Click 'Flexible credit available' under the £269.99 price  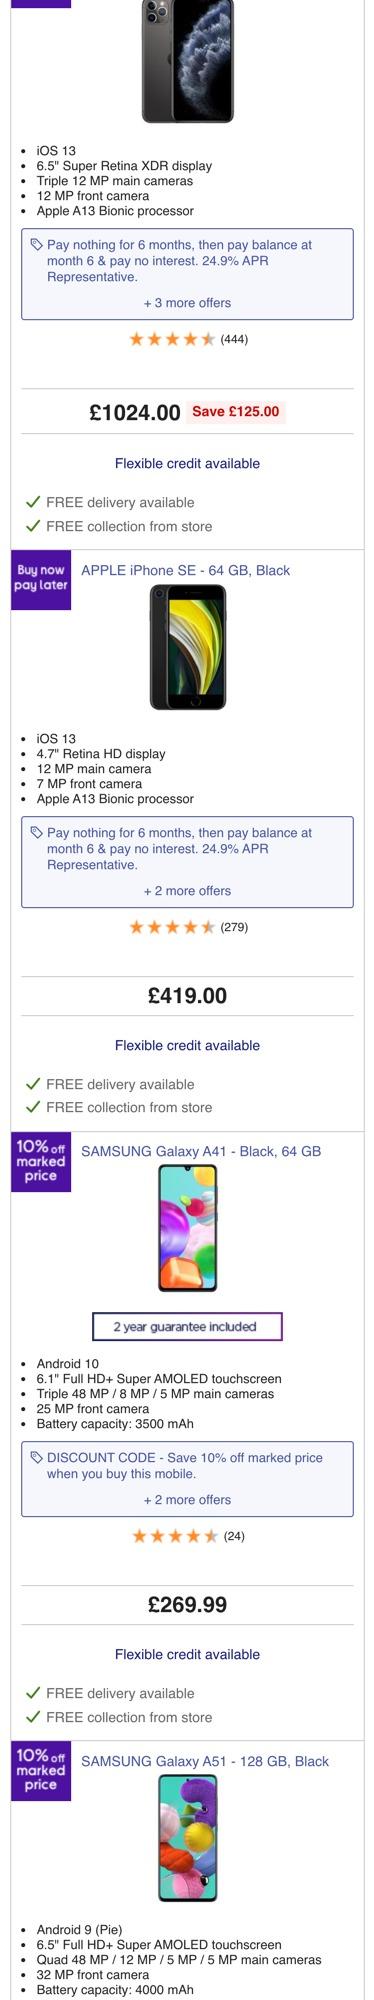pos(187,1654)
